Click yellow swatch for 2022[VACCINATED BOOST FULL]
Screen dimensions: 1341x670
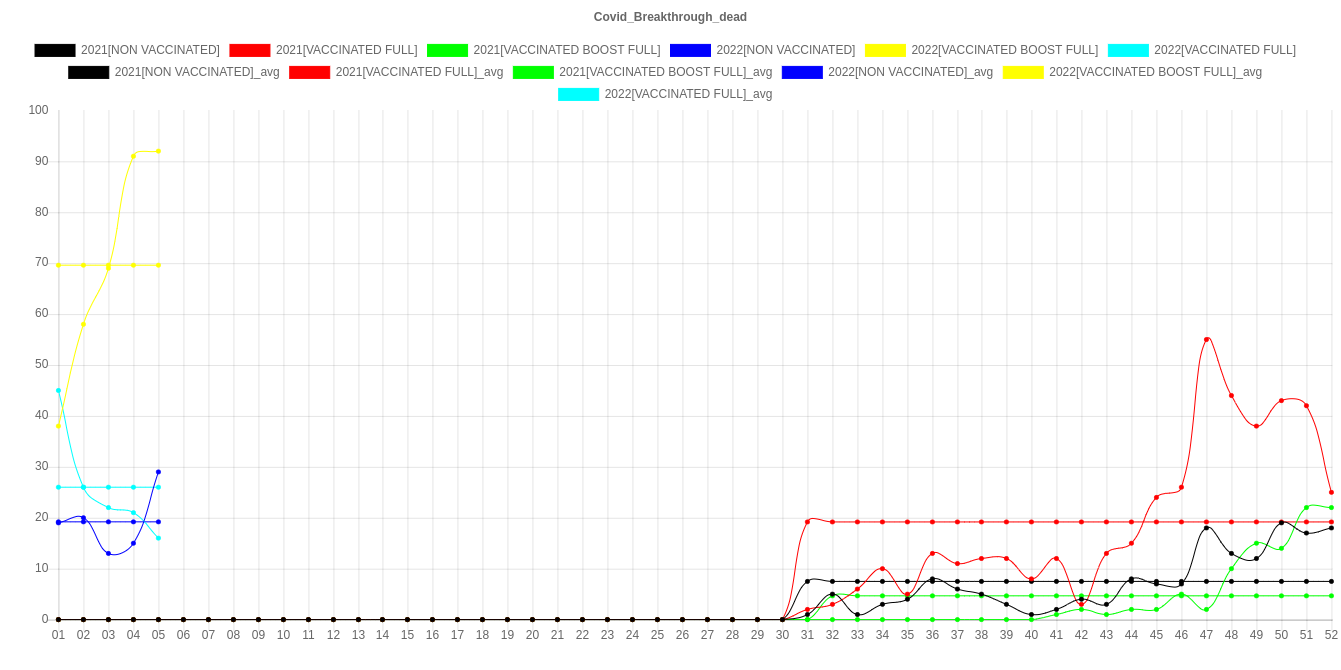pyautogui.click(x=885, y=50)
